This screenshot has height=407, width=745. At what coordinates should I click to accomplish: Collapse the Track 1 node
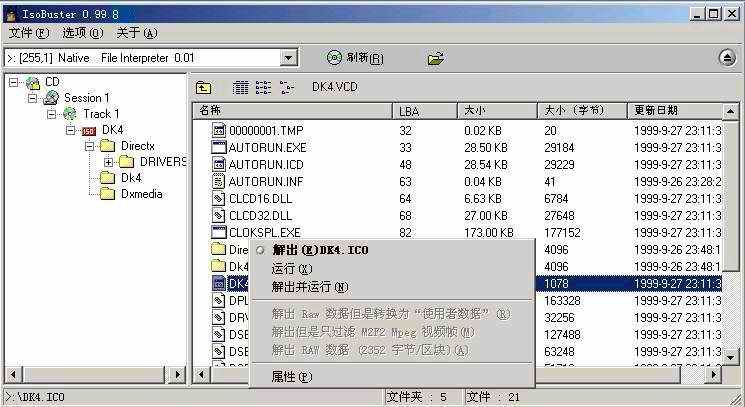pyautogui.click(x=51, y=114)
